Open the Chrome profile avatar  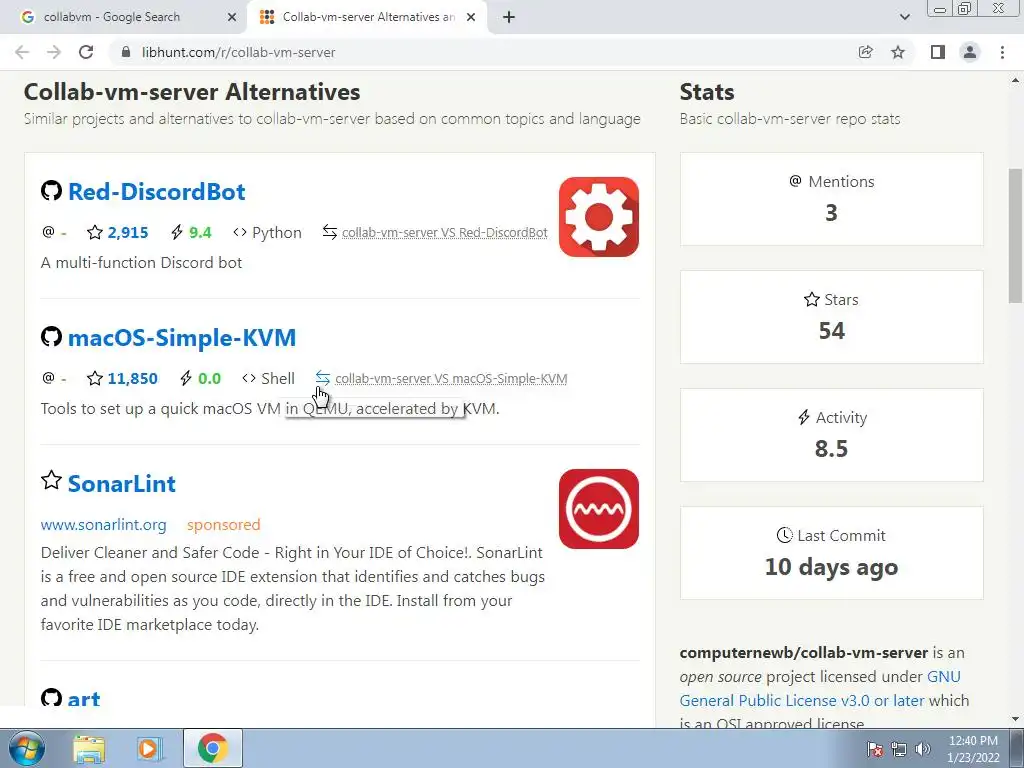pos(970,52)
